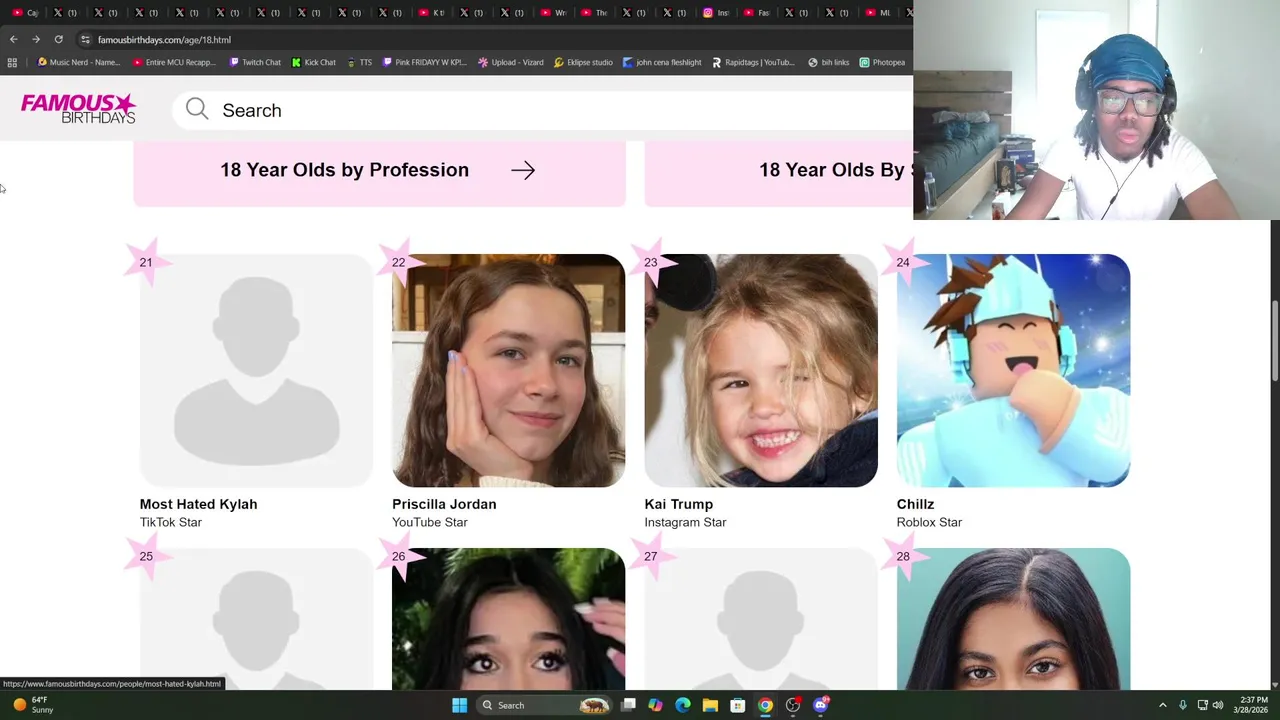Open the Kick Chat bookmark
The width and height of the screenshot is (1280, 720).
(314, 62)
